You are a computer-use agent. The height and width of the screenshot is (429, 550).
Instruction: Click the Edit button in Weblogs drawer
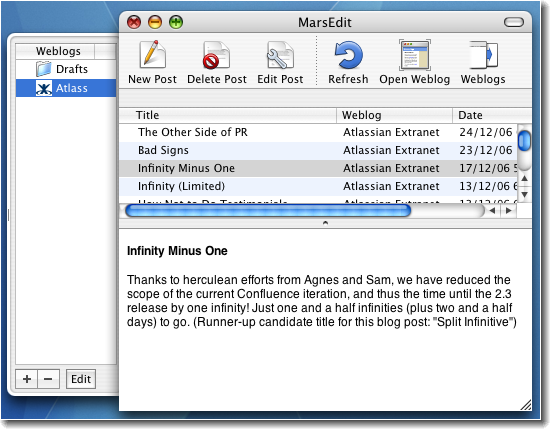pyautogui.click(x=81, y=379)
